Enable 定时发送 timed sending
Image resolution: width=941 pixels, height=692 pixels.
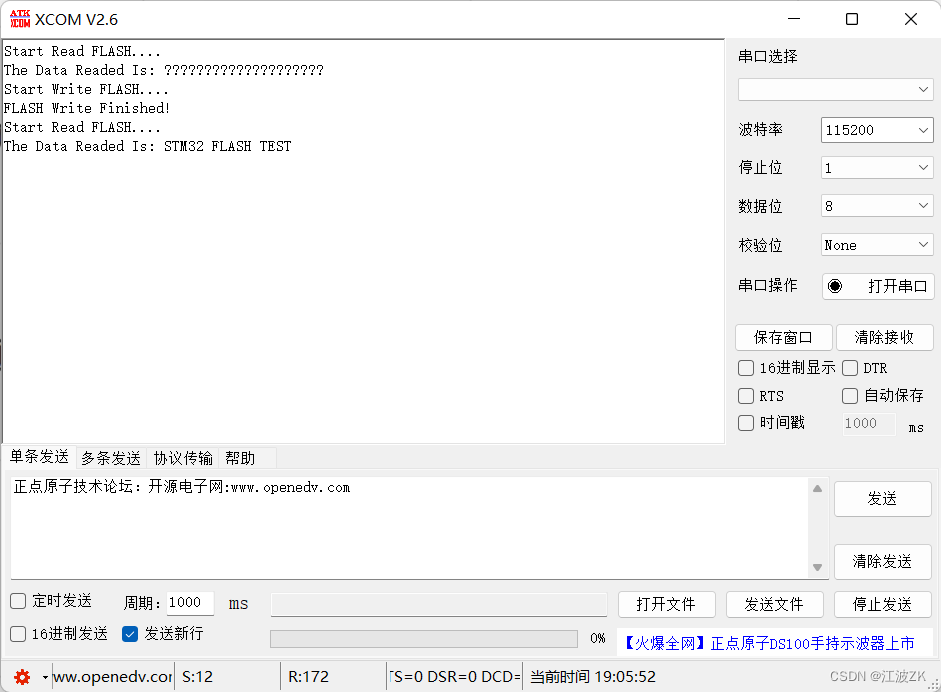click(17, 601)
